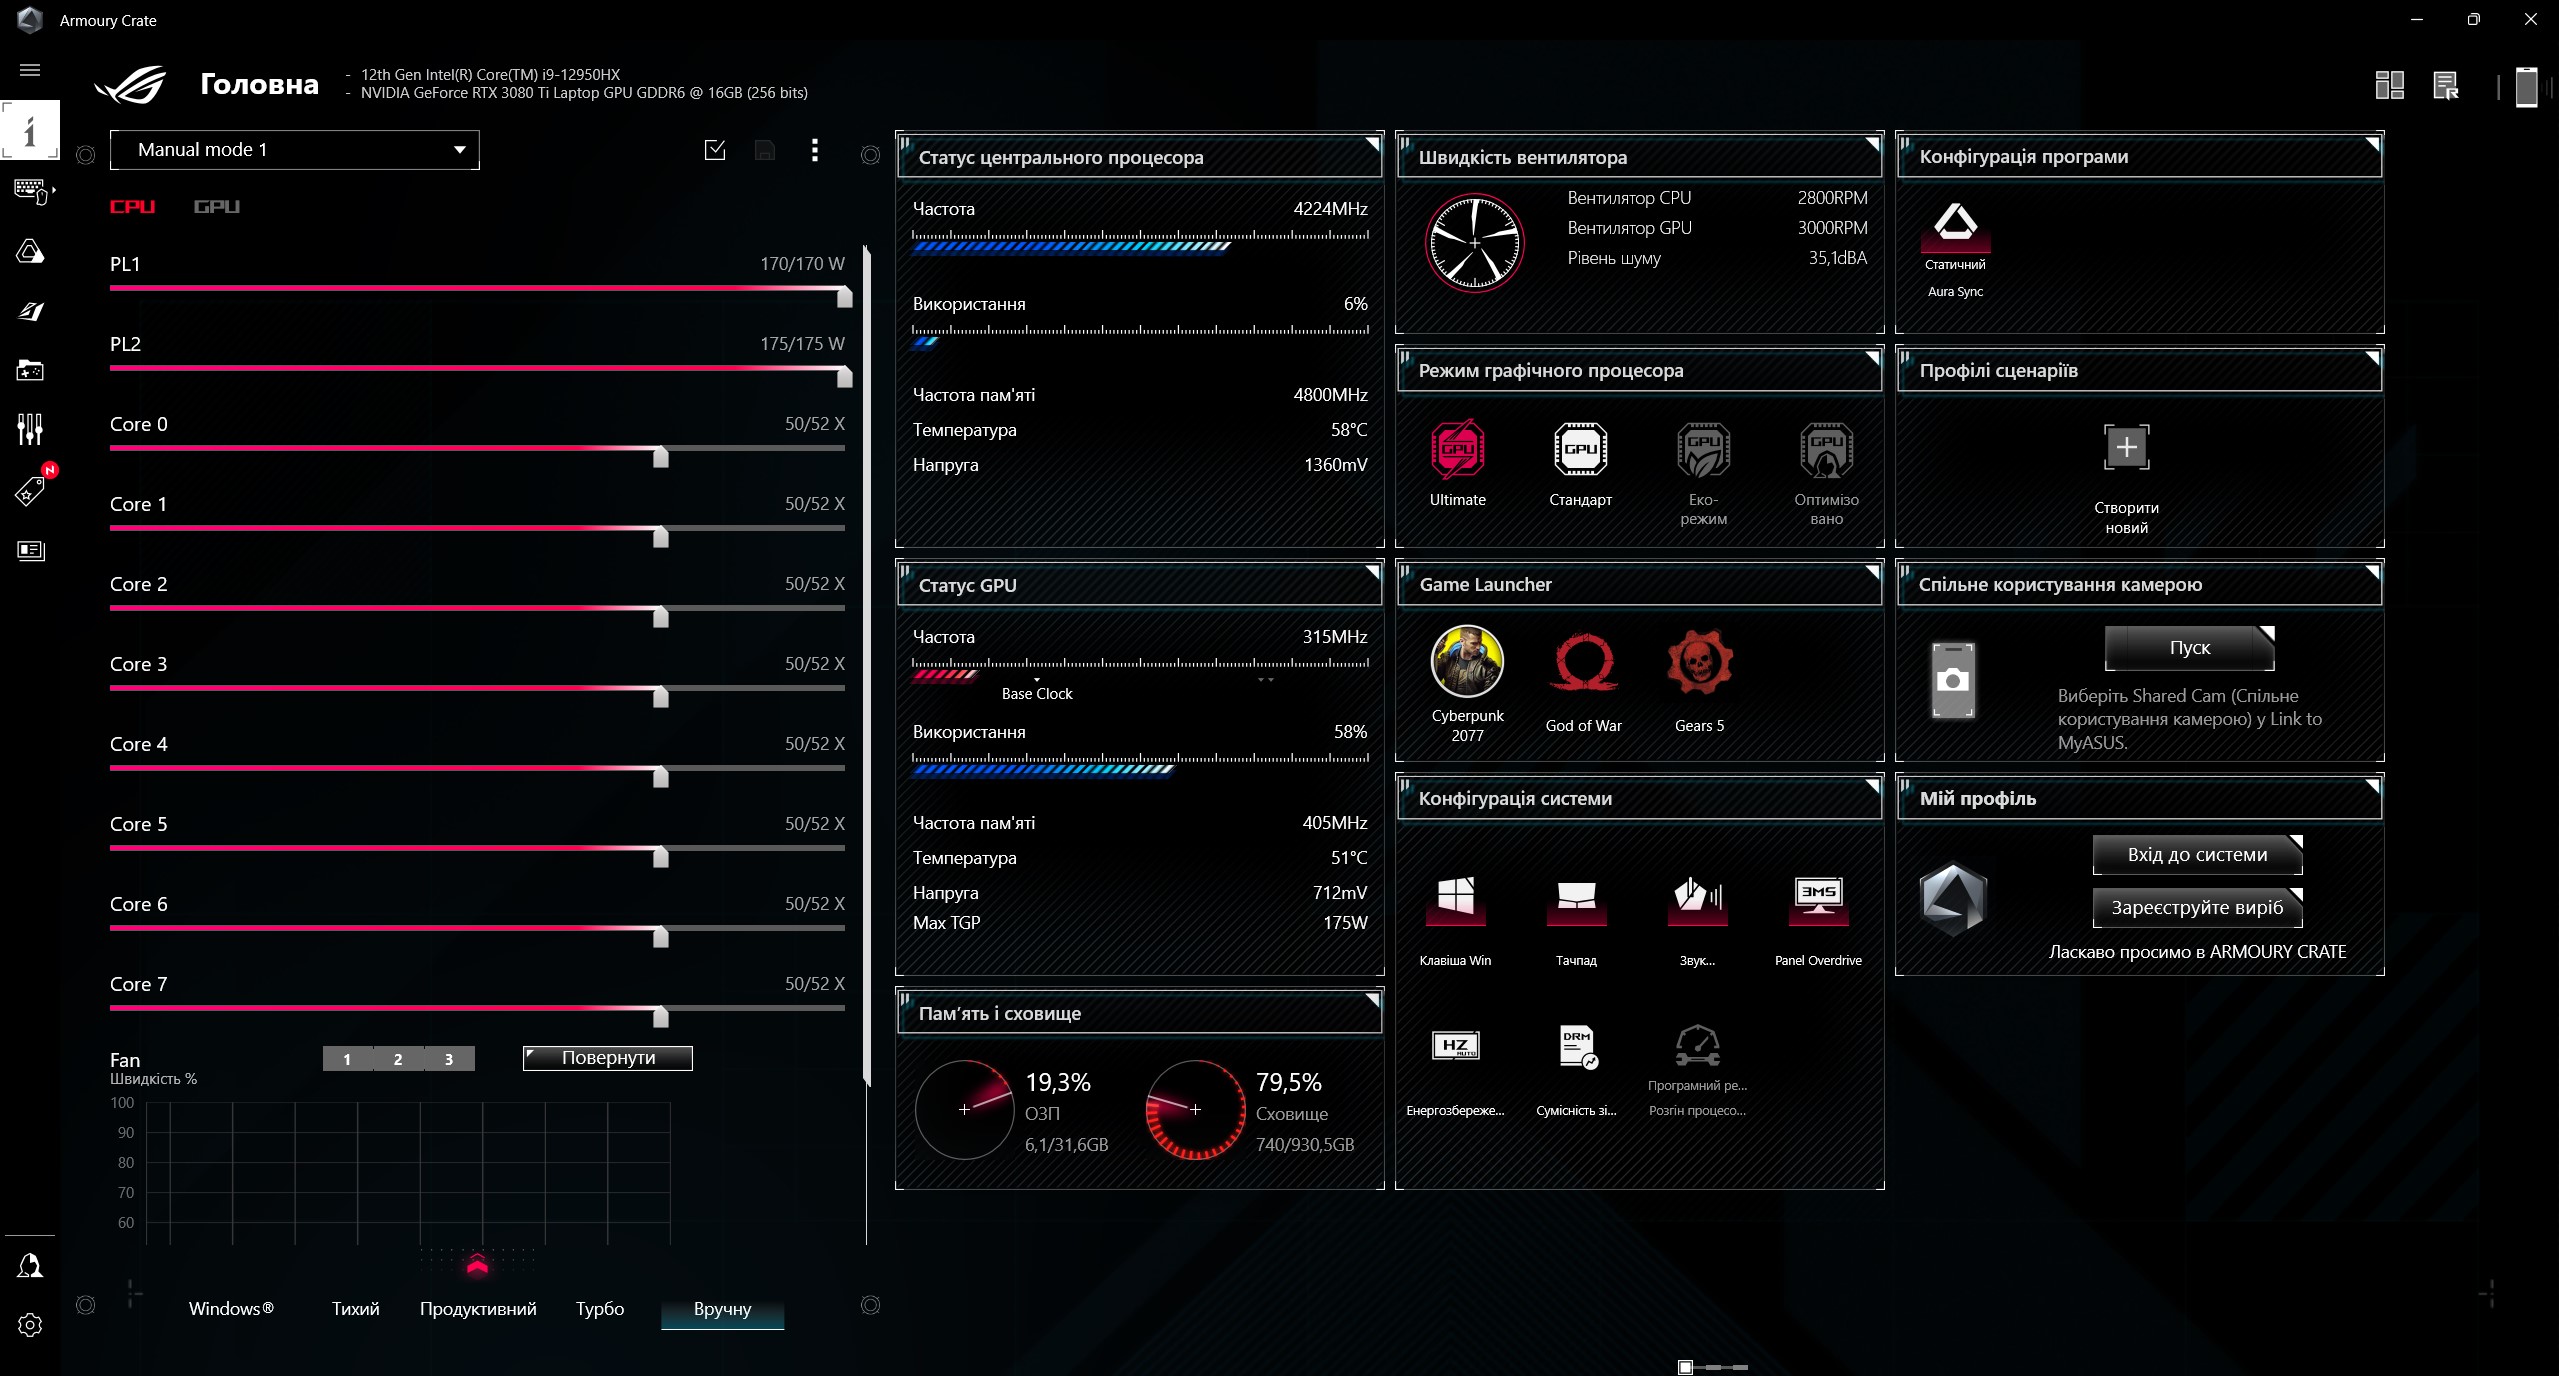
Task: Click the Touchpad system configuration icon
Action: tap(1576, 897)
